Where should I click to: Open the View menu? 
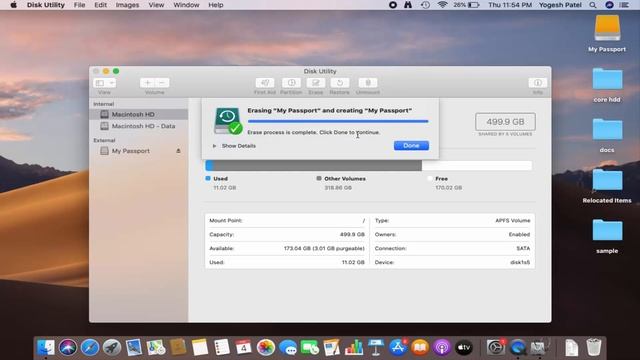pyautogui.click(x=156, y=5)
